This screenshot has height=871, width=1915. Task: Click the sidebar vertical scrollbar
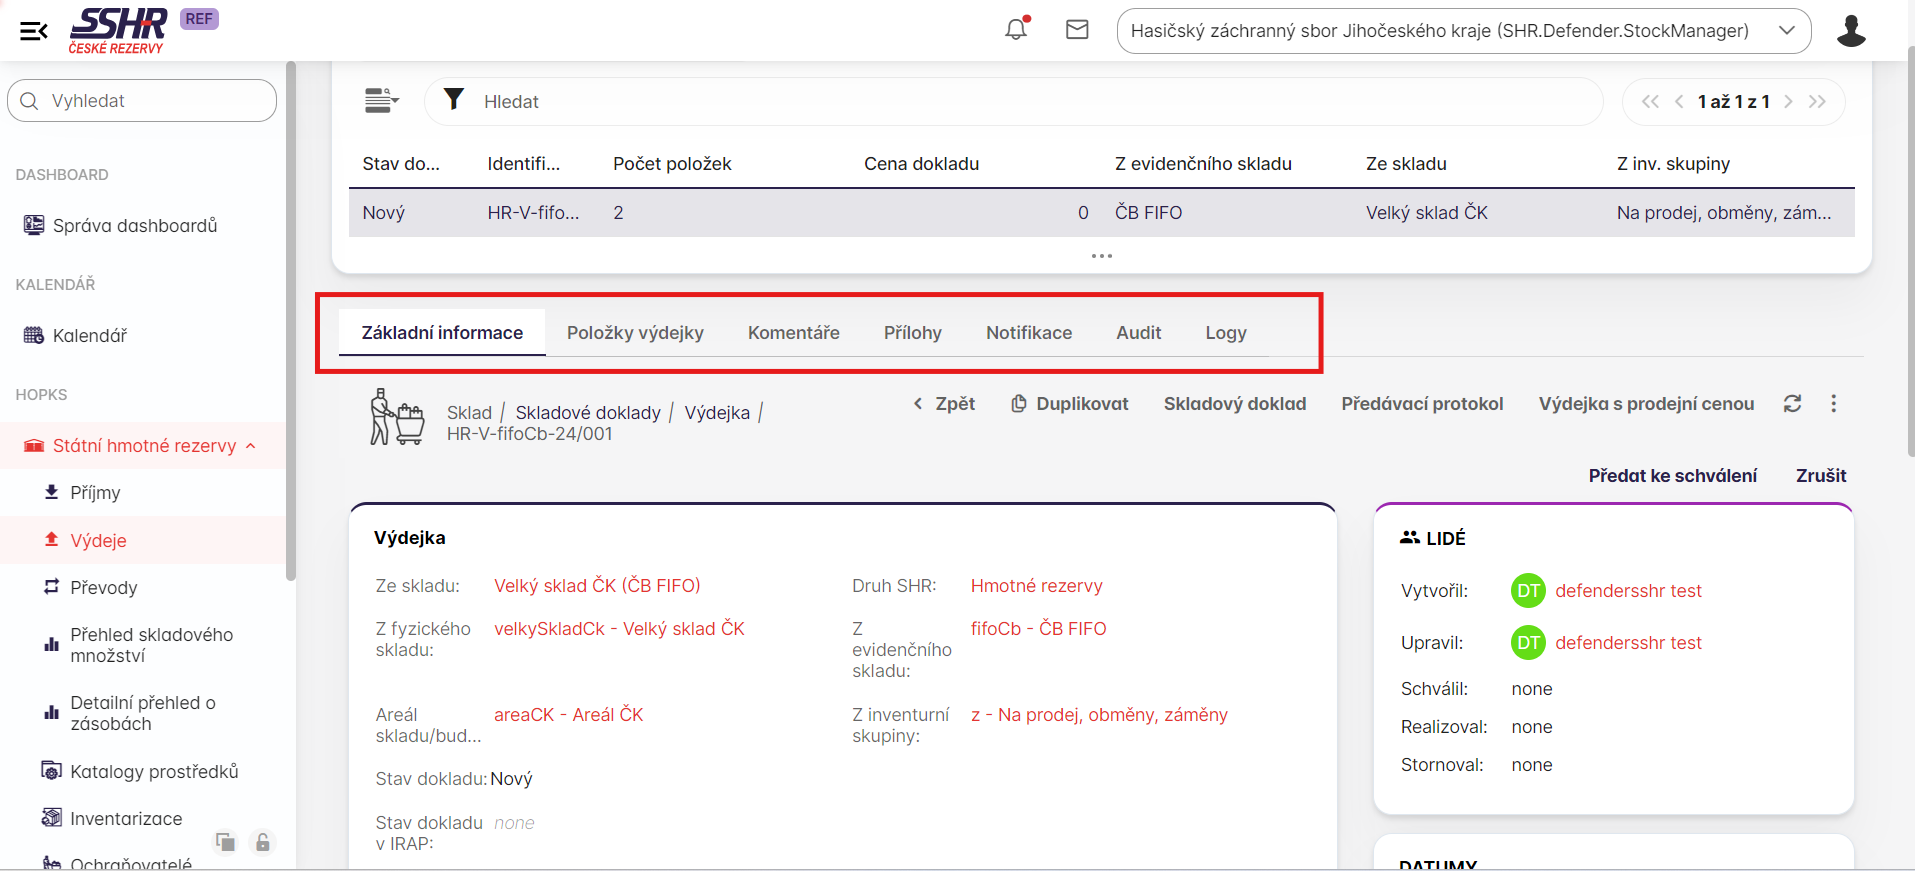point(291,320)
